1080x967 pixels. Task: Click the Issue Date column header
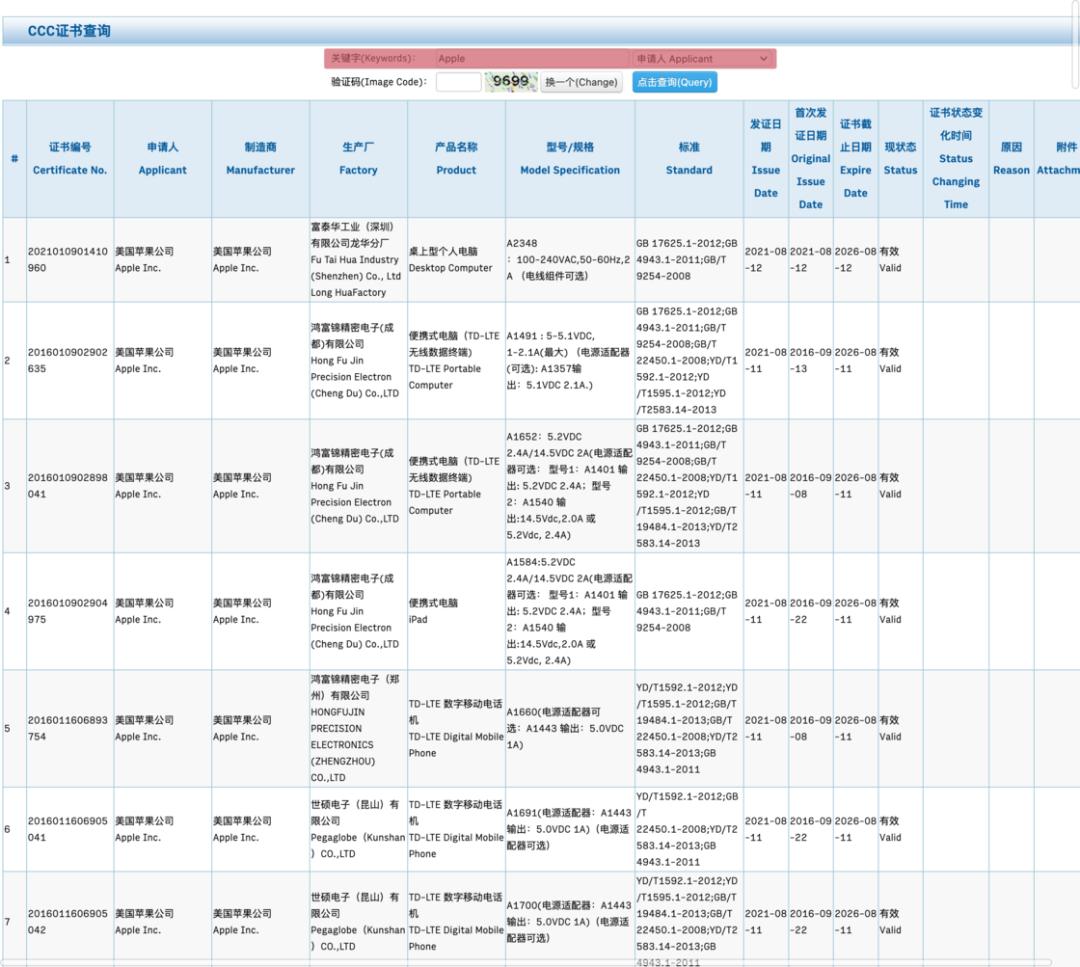pyautogui.click(x=766, y=159)
